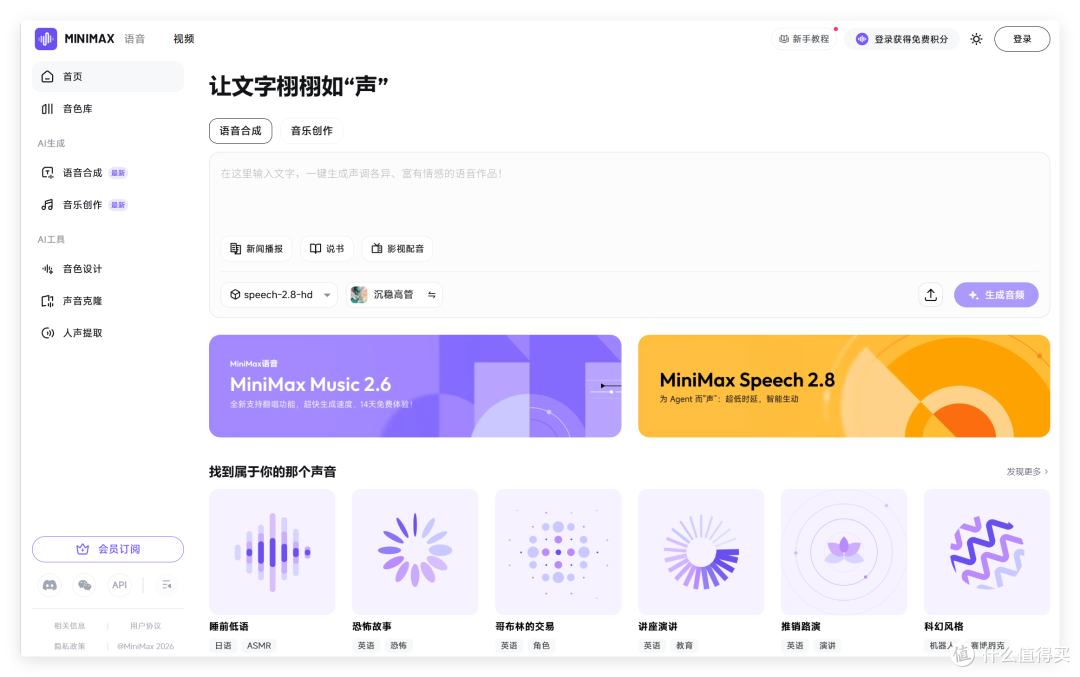Open the 新手教程 tutorial
Image resolution: width=1080 pixels, height=677 pixels.
(804, 39)
